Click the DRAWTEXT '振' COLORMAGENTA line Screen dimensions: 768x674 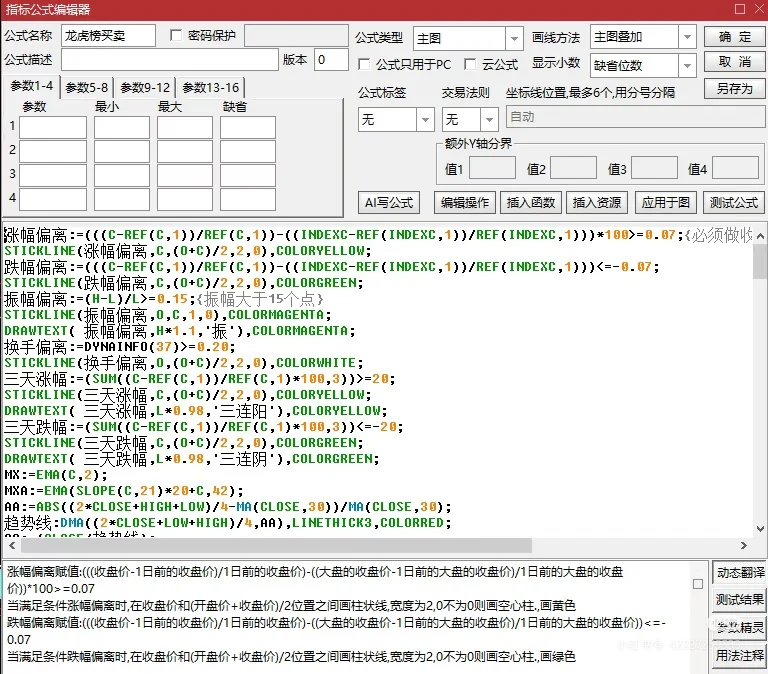(x=180, y=331)
